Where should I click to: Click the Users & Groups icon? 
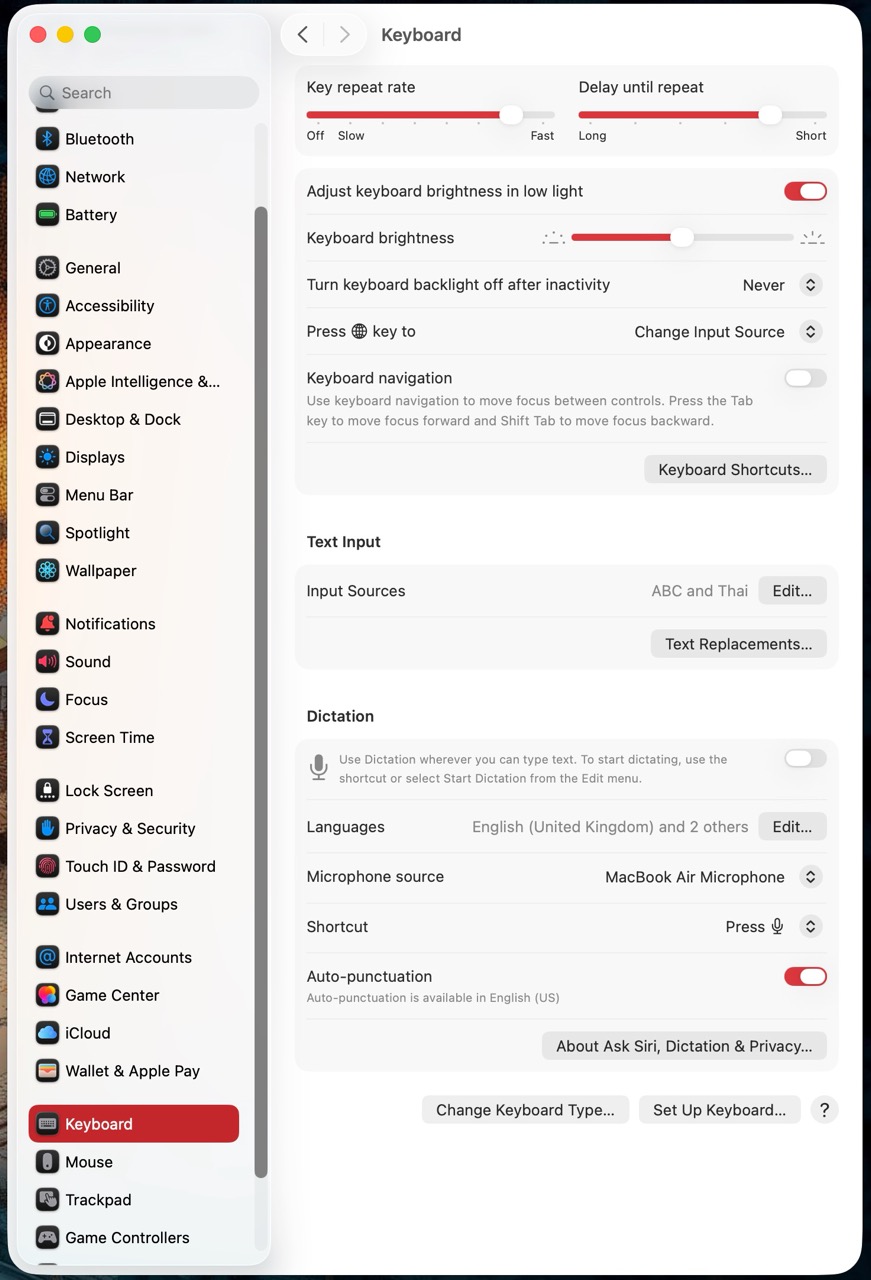tap(47, 904)
